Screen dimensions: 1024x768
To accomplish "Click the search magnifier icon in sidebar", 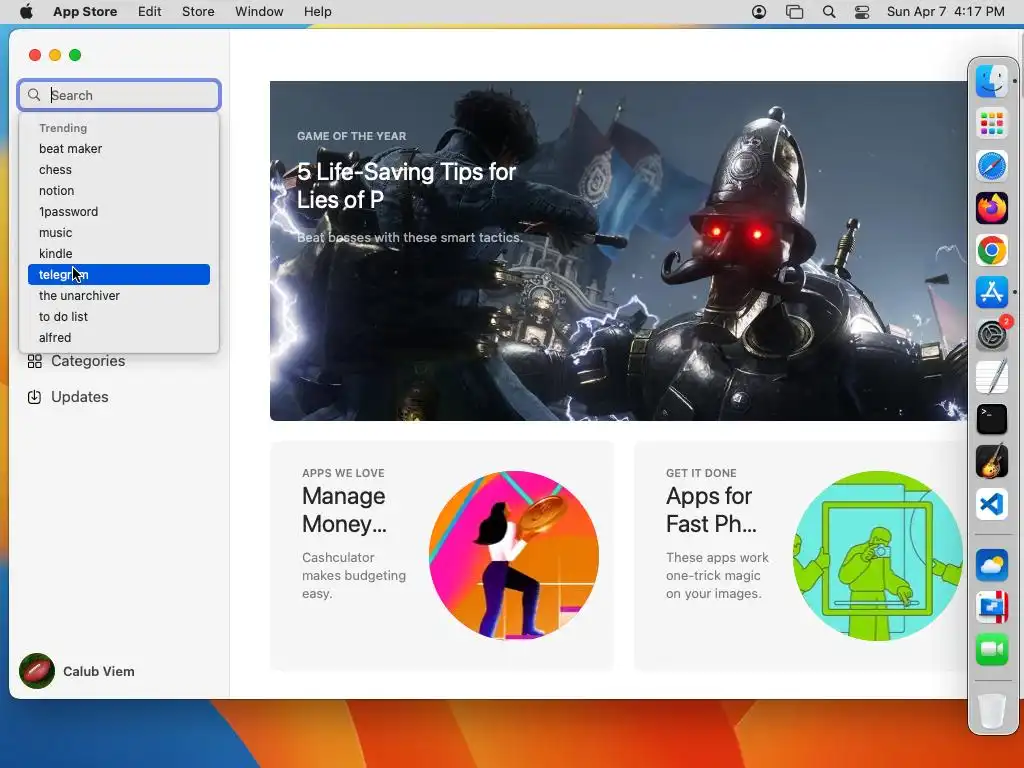I will pos(34,95).
